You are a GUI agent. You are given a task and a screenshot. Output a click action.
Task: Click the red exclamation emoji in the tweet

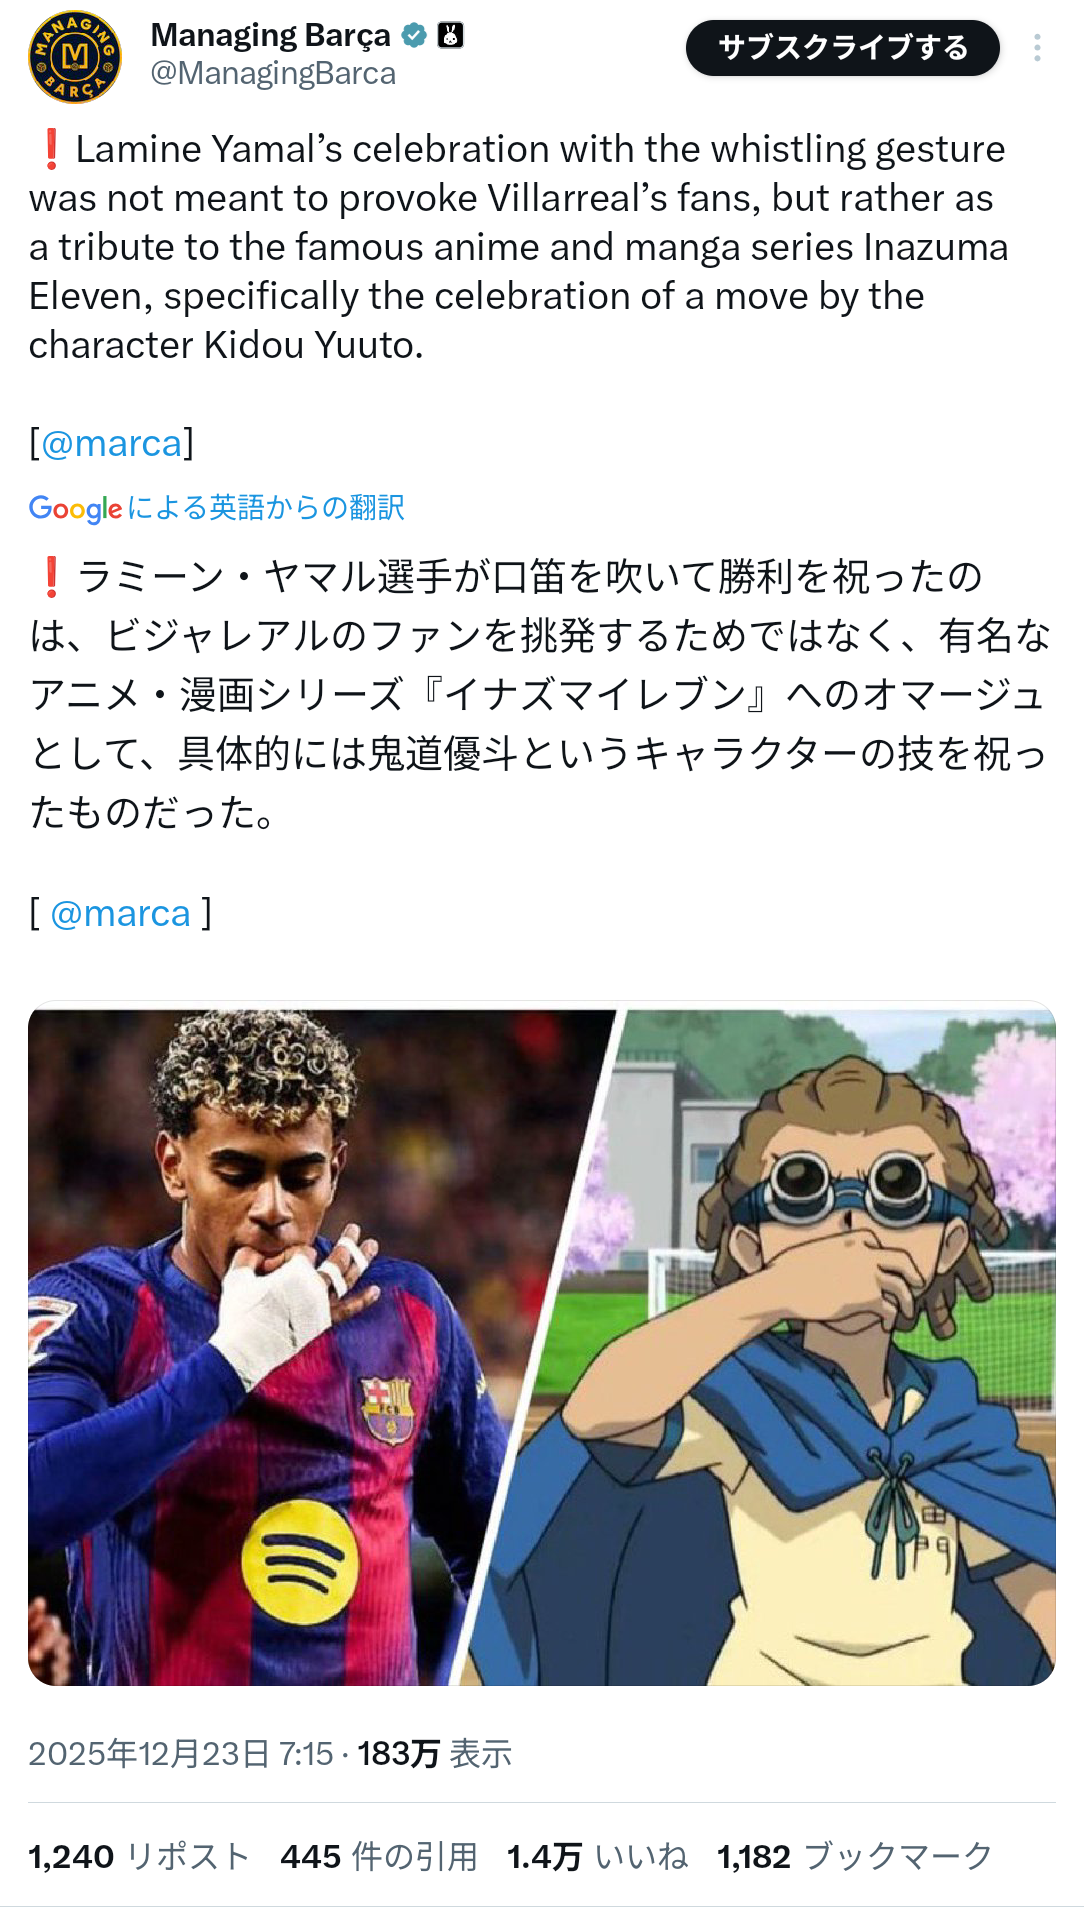pos(49,149)
